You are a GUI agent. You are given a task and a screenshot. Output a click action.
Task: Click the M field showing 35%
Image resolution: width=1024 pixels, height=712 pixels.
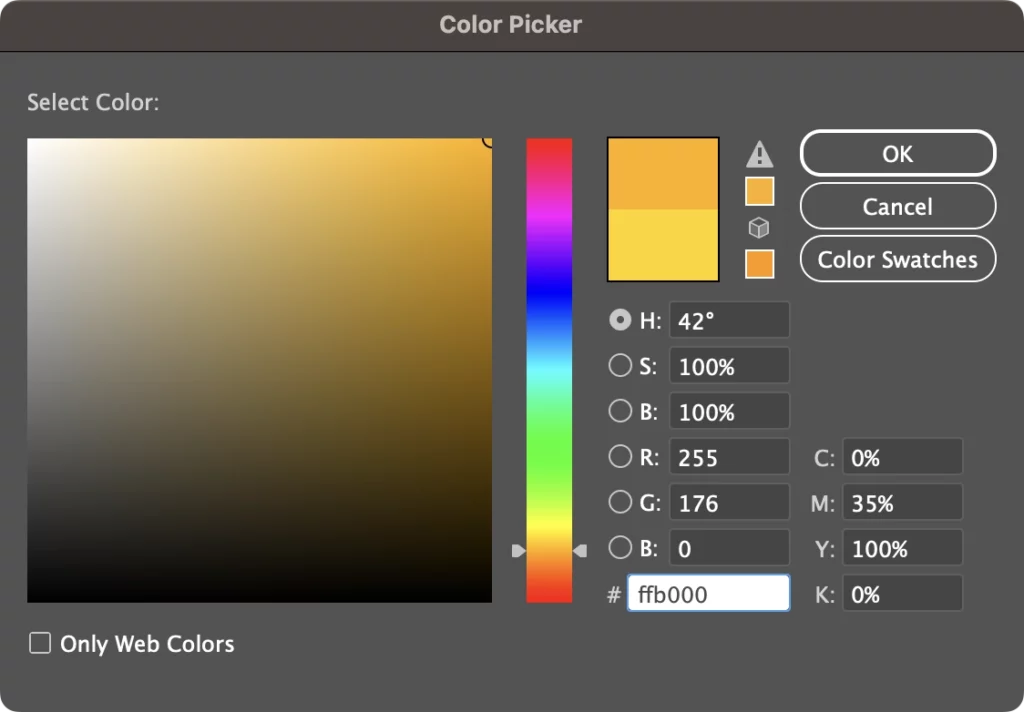902,502
